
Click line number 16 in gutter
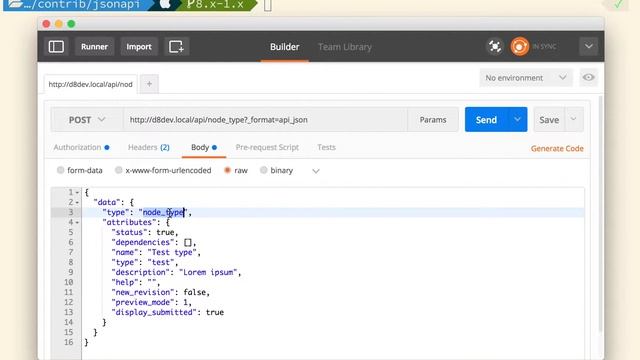pos(69,342)
